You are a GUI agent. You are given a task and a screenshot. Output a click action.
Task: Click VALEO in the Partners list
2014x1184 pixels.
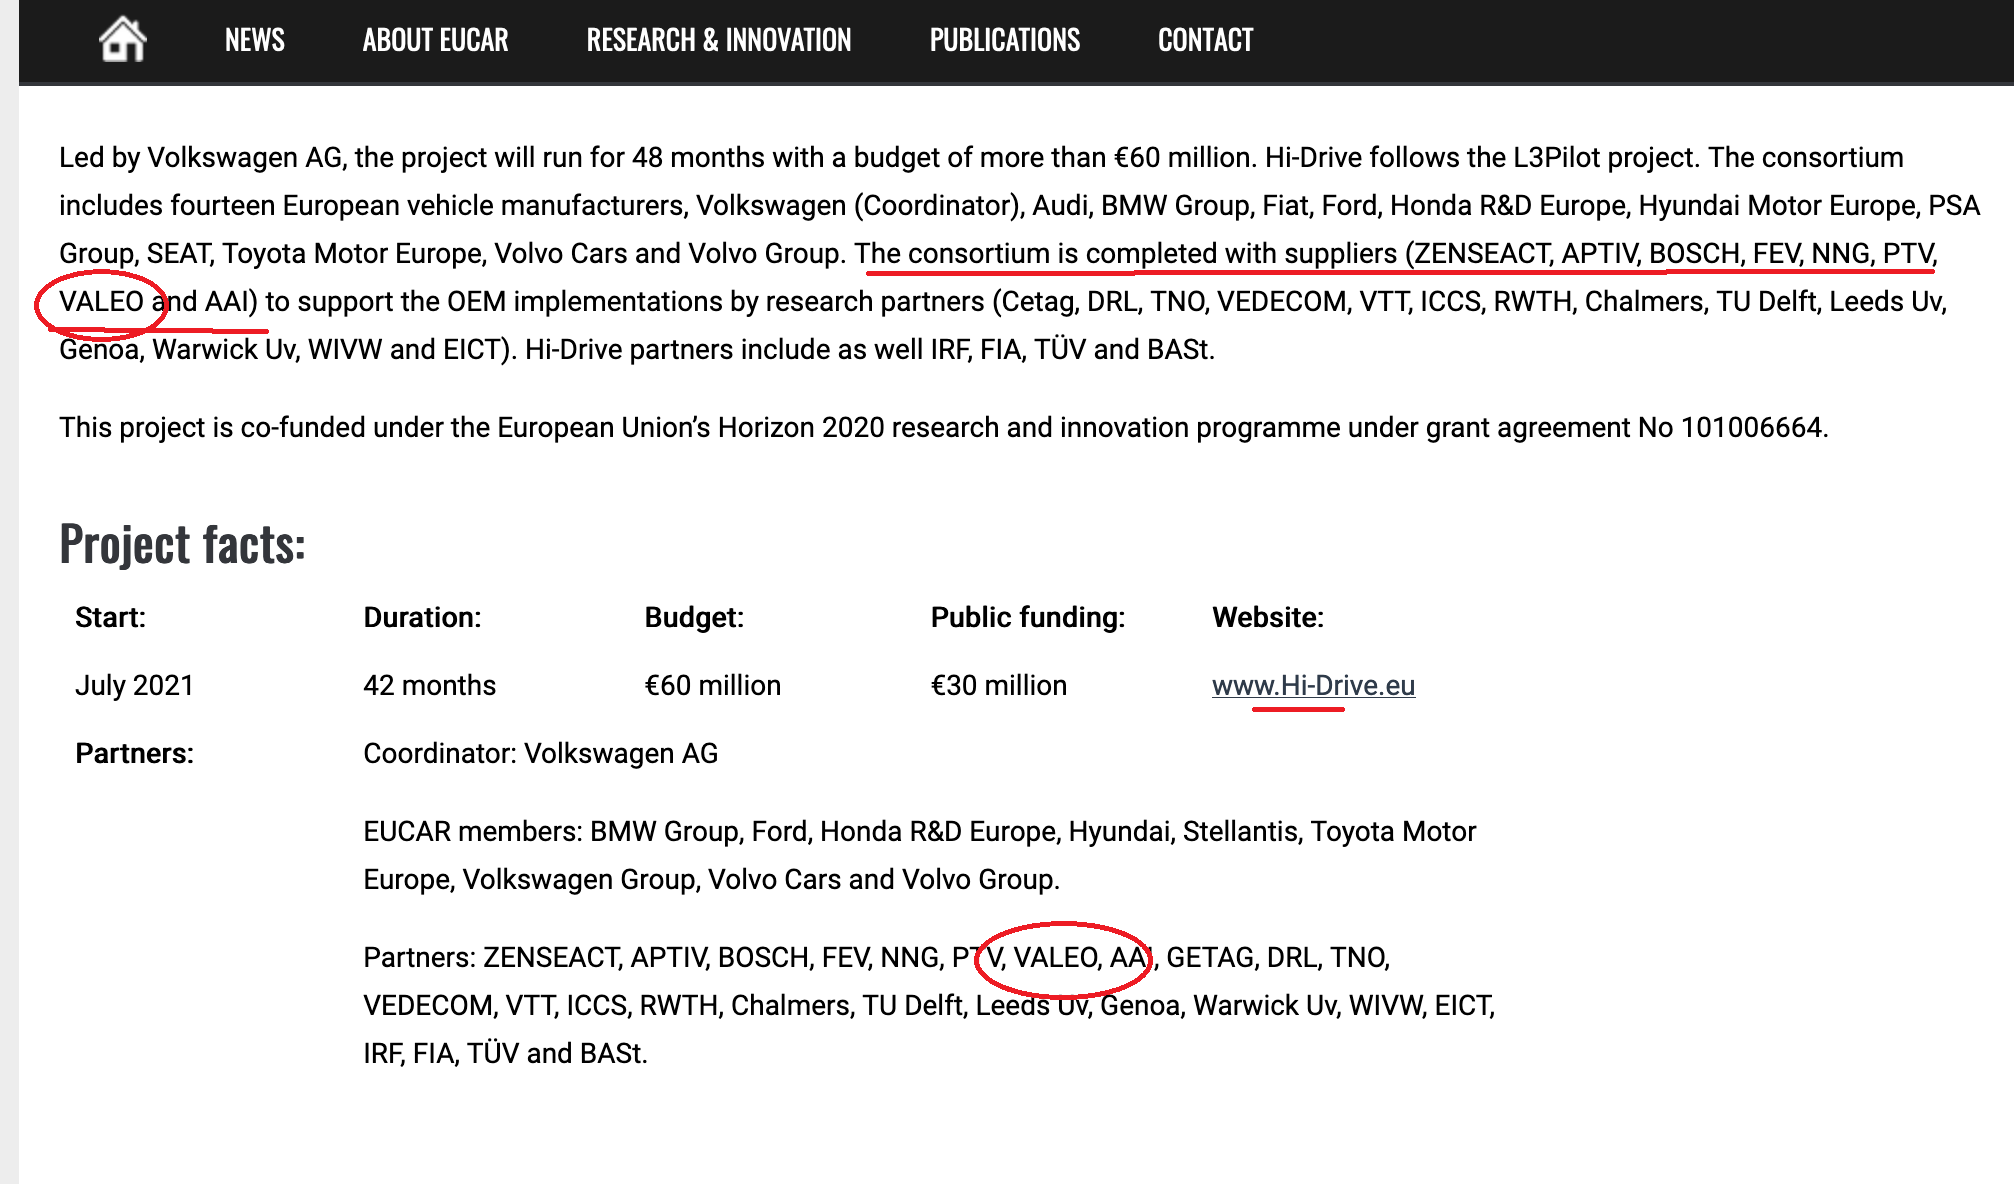pos(1056,957)
